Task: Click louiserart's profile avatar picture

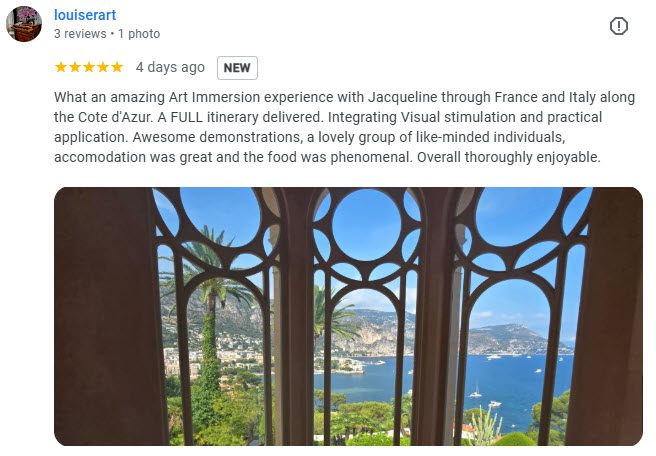Action: pyautogui.click(x=24, y=24)
